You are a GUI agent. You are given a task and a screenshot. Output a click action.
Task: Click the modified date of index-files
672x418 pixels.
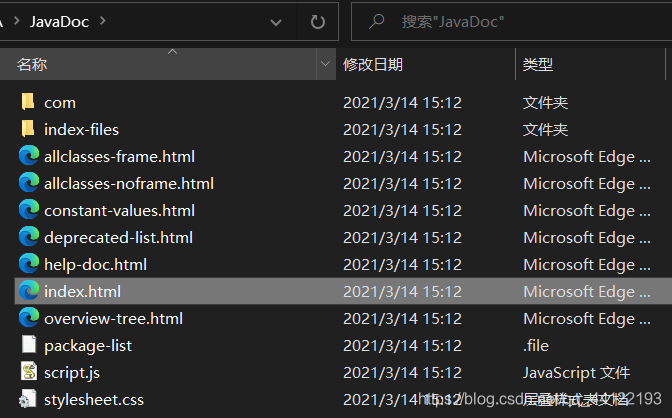[402, 129]
